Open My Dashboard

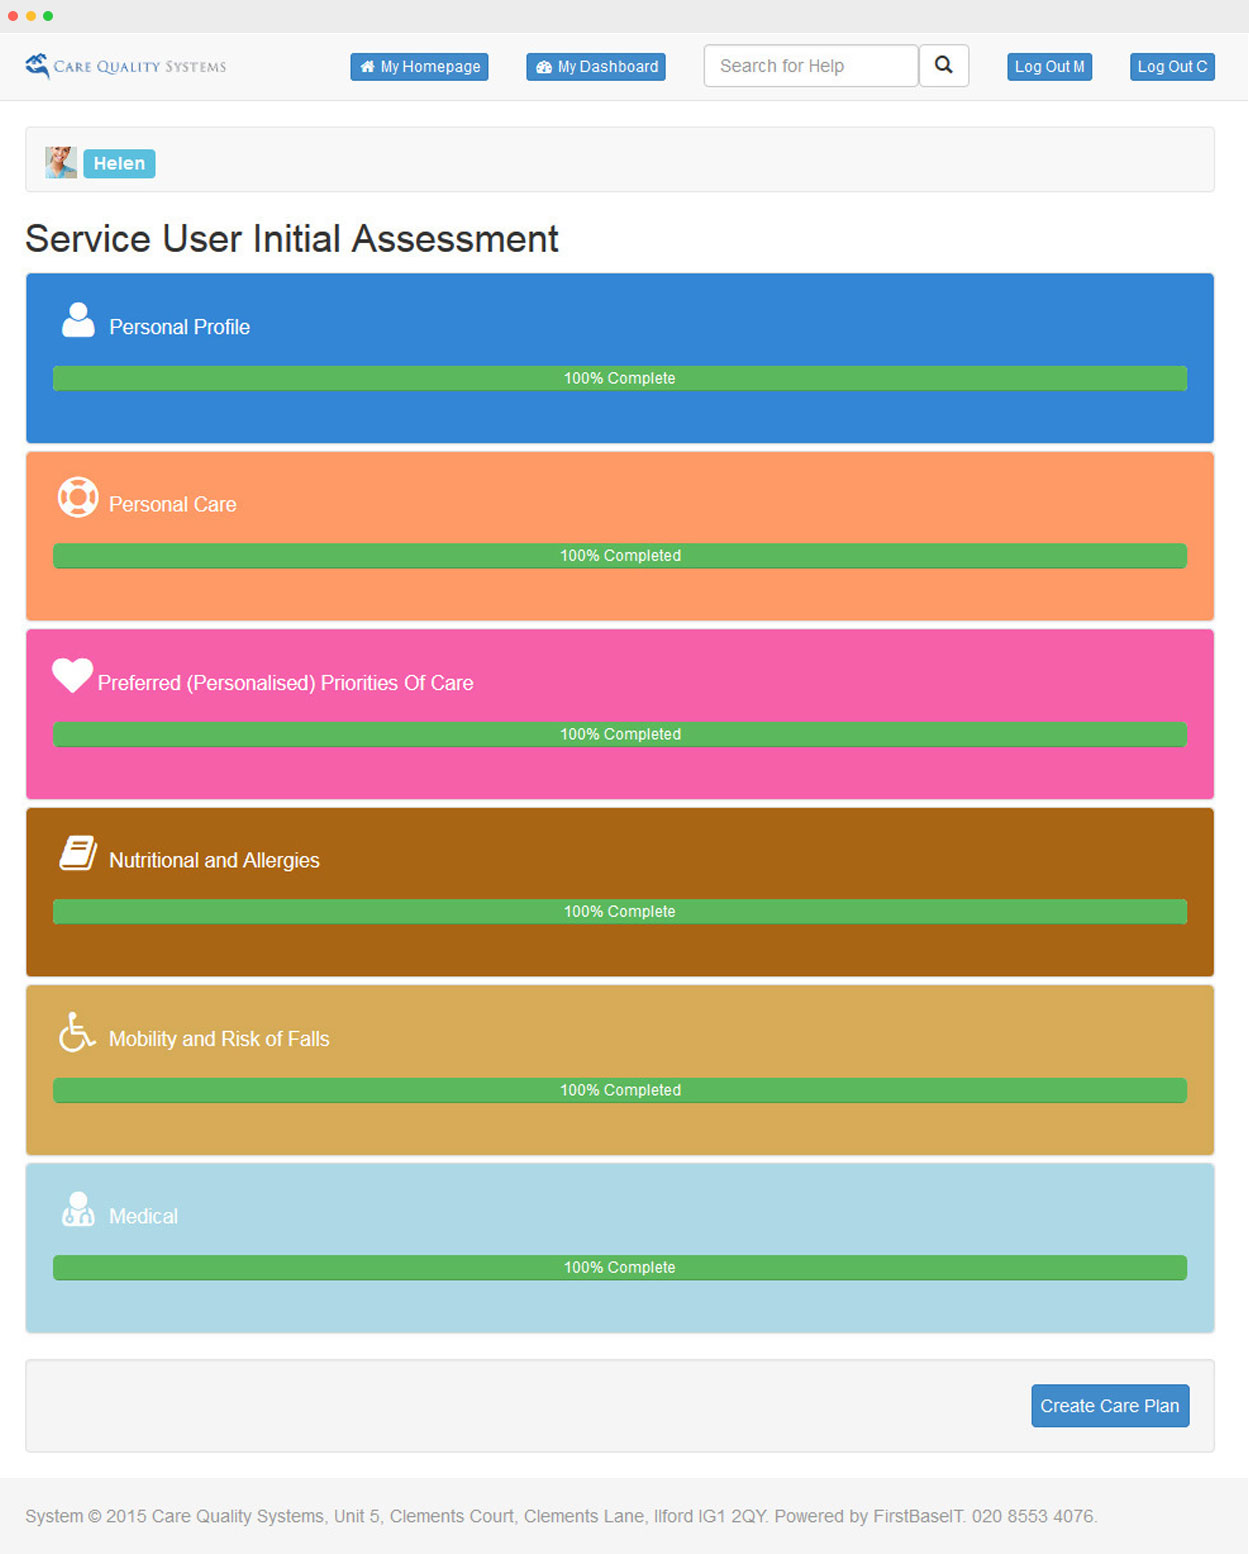coord(596,67)
